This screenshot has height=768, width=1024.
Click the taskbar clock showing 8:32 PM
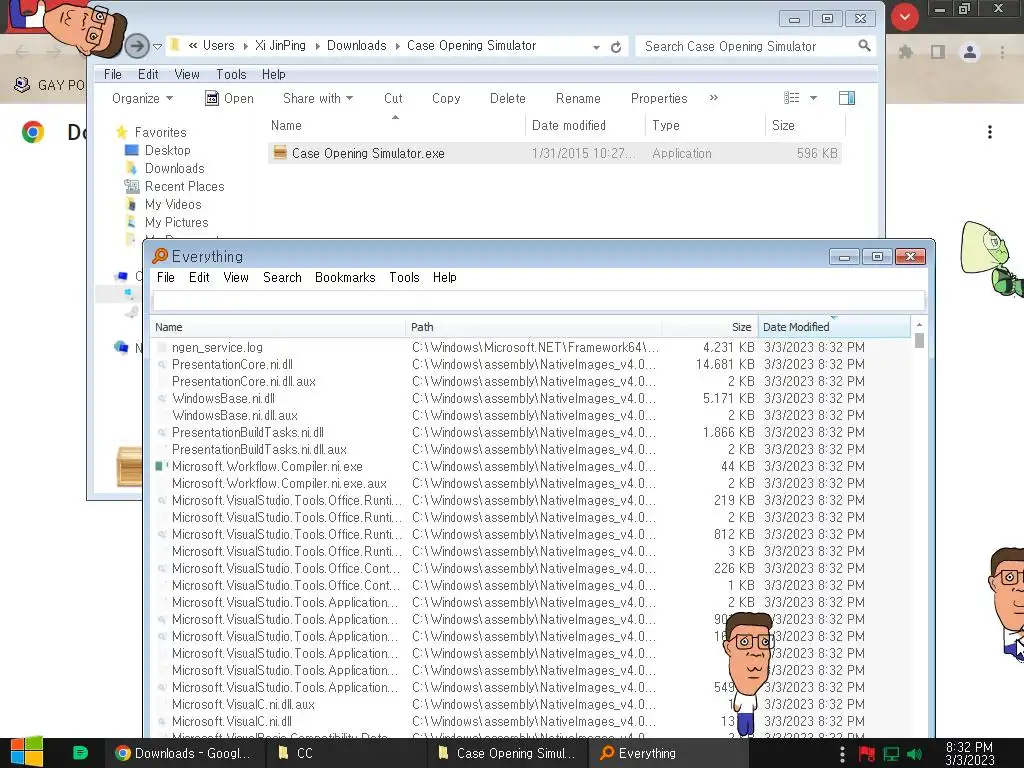click(969, 753)
